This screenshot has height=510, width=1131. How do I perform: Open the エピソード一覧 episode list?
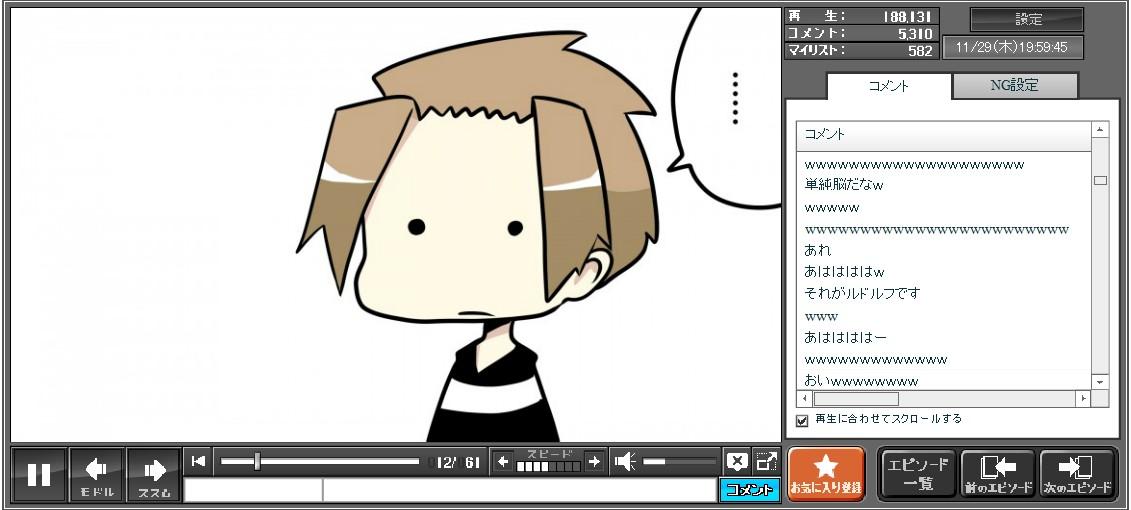[917, 474]
